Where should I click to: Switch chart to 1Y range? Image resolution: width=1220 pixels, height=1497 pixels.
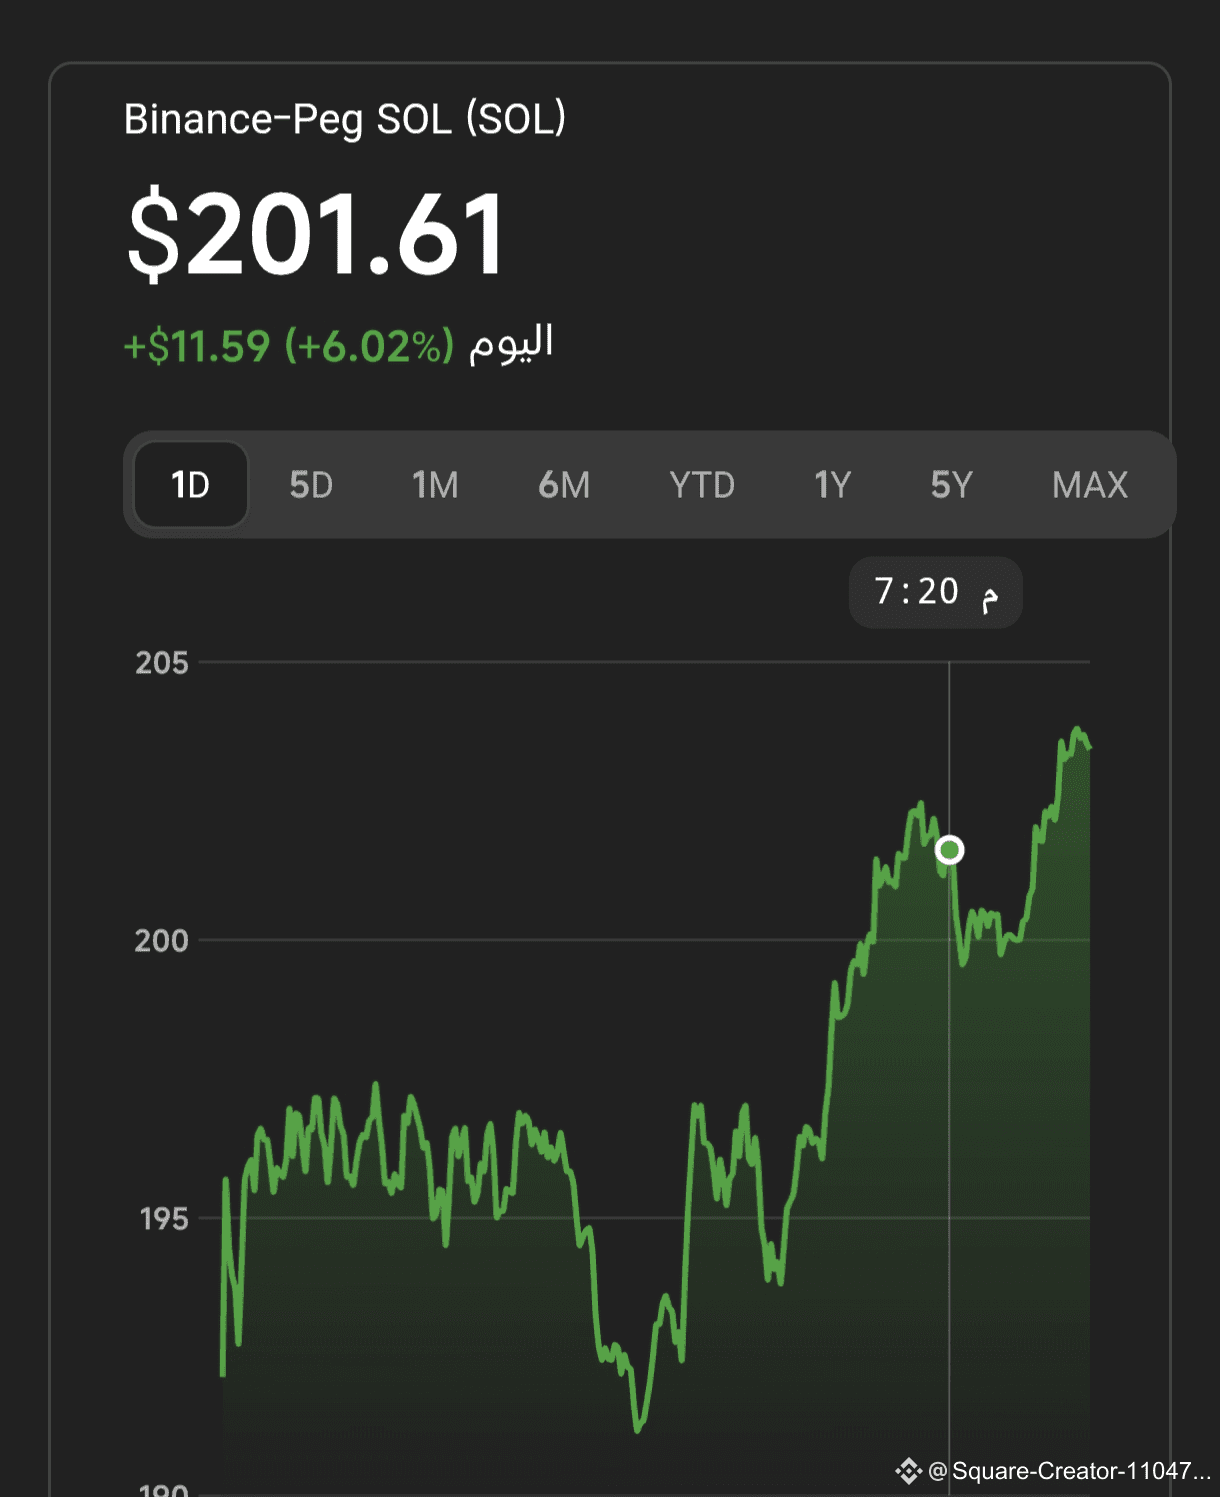click(832, 485)
